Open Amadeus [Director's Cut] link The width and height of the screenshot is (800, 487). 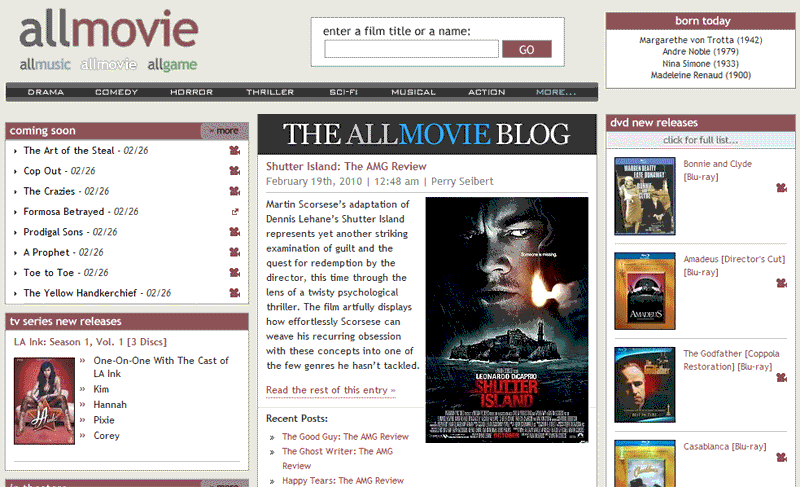click(x=734, y=265)
